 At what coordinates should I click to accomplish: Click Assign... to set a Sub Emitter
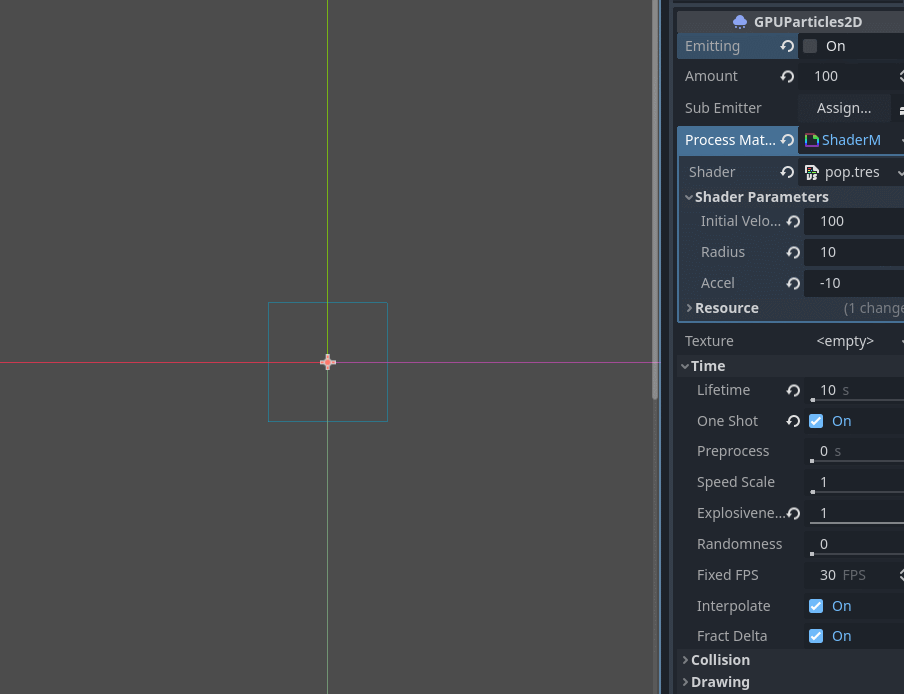(843, 107)
